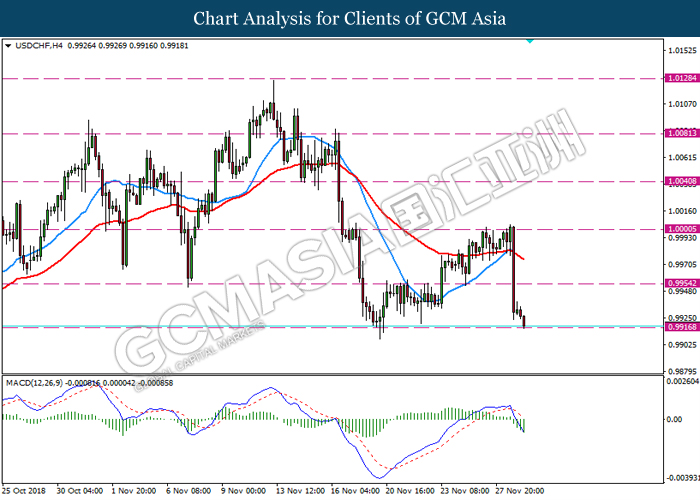Click the 1.00005 price level label

pyautogui.click(x=682, y=229)
